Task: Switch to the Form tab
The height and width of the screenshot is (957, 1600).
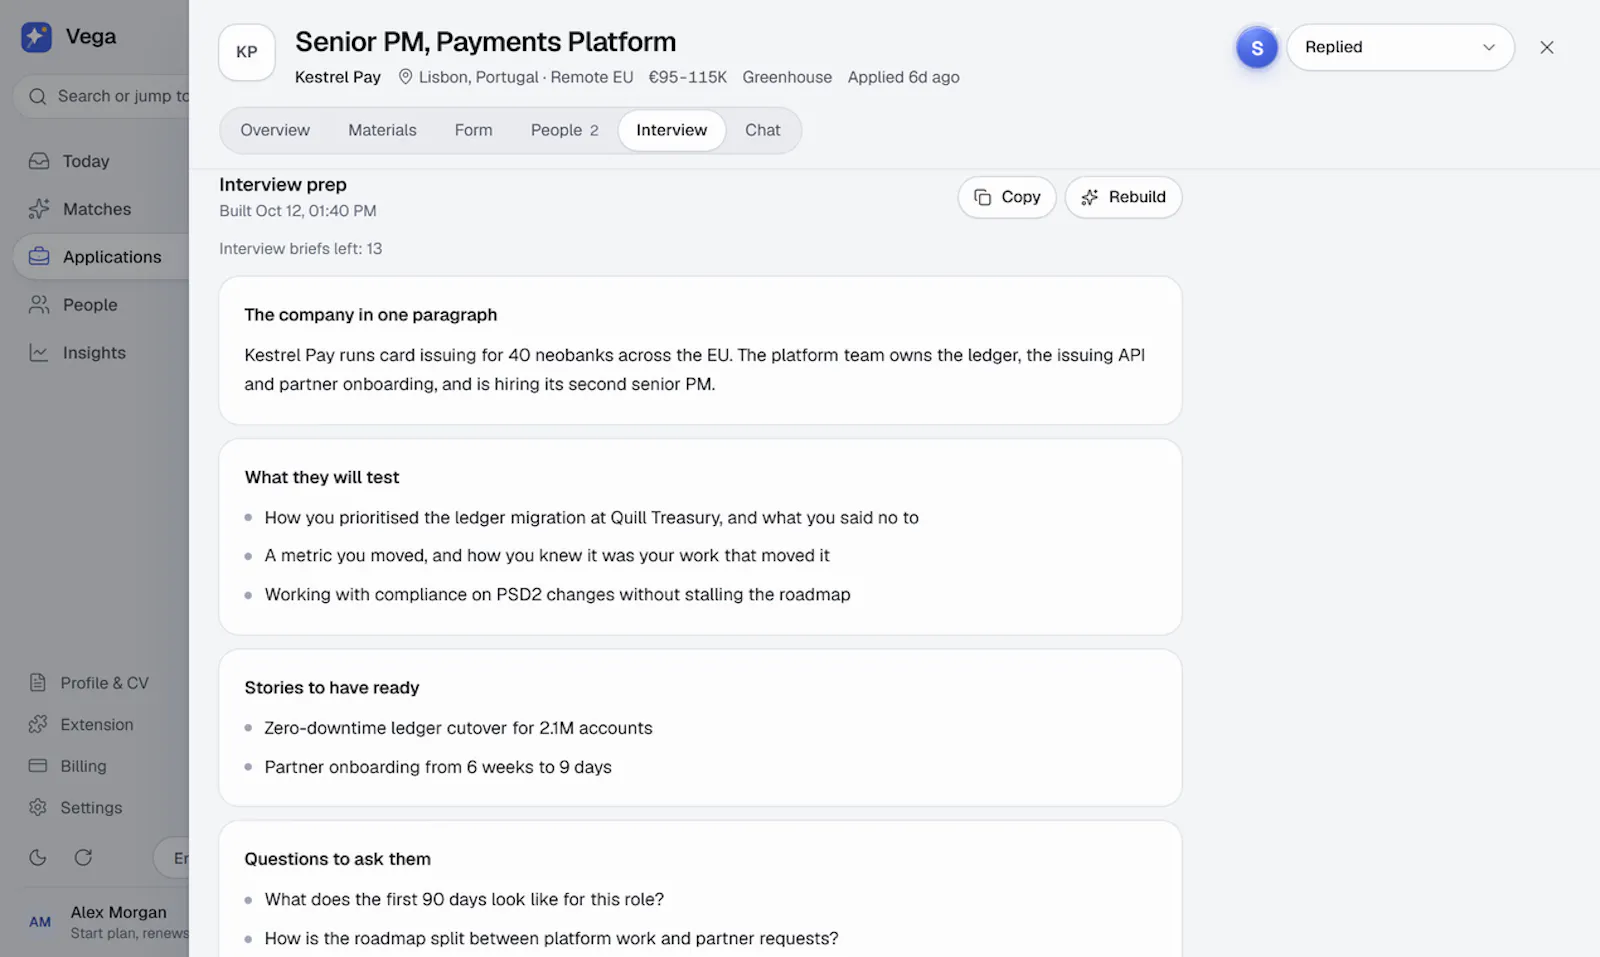Action: point(473,130)
